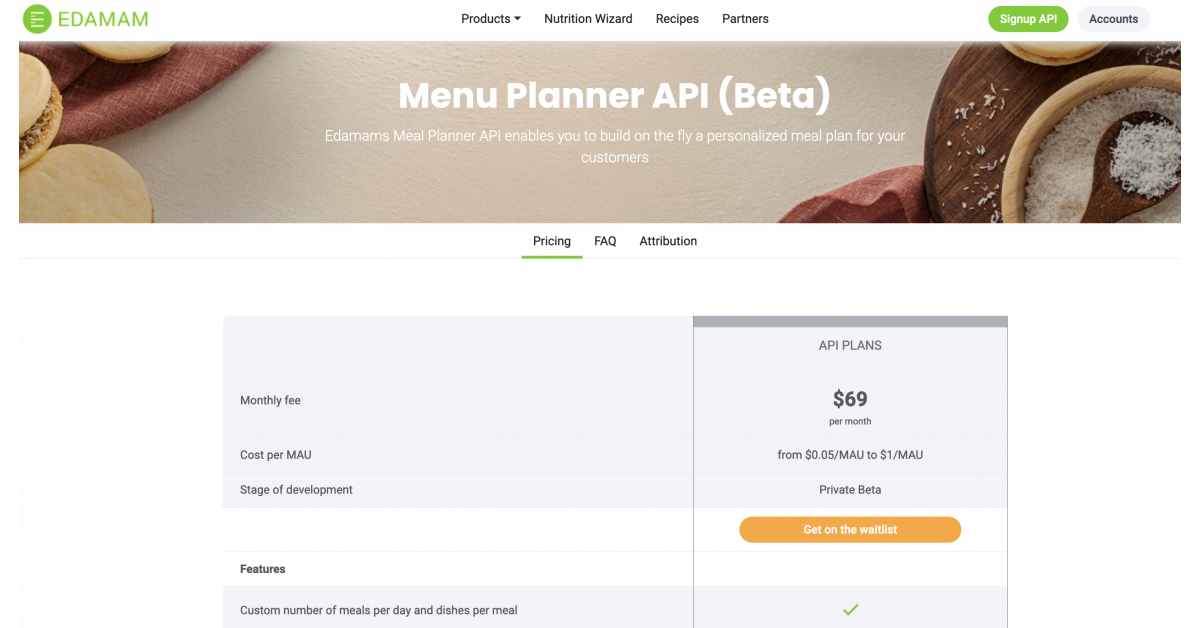Click the API PLANS column header
The image size is (1200, 628).
(x=850, y=345)
